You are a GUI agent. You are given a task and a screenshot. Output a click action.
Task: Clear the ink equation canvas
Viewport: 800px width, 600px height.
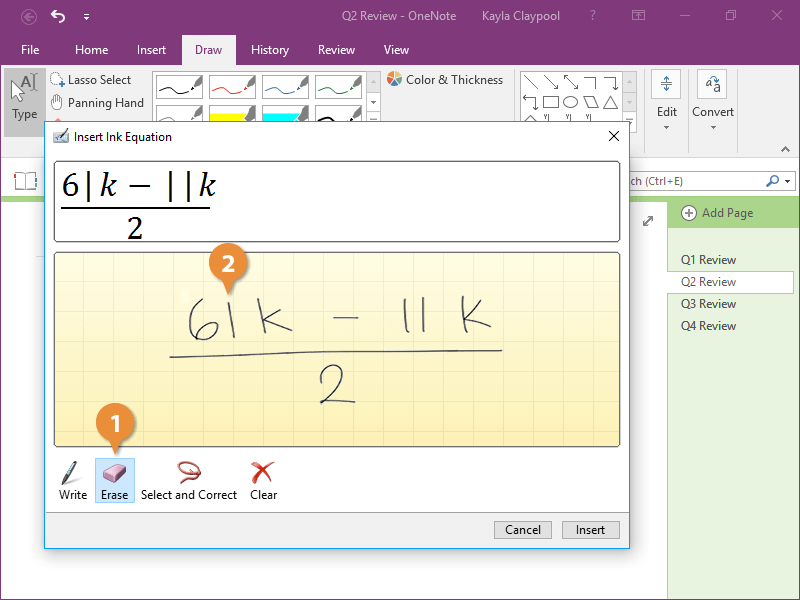coord(263,480)
